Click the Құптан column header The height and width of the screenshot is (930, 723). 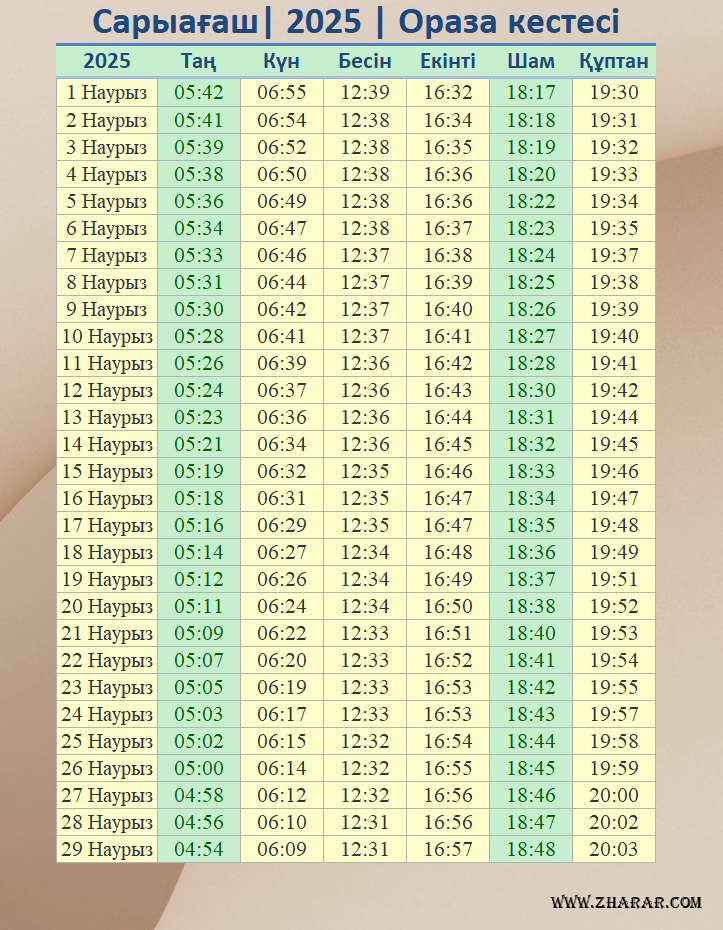613,61
